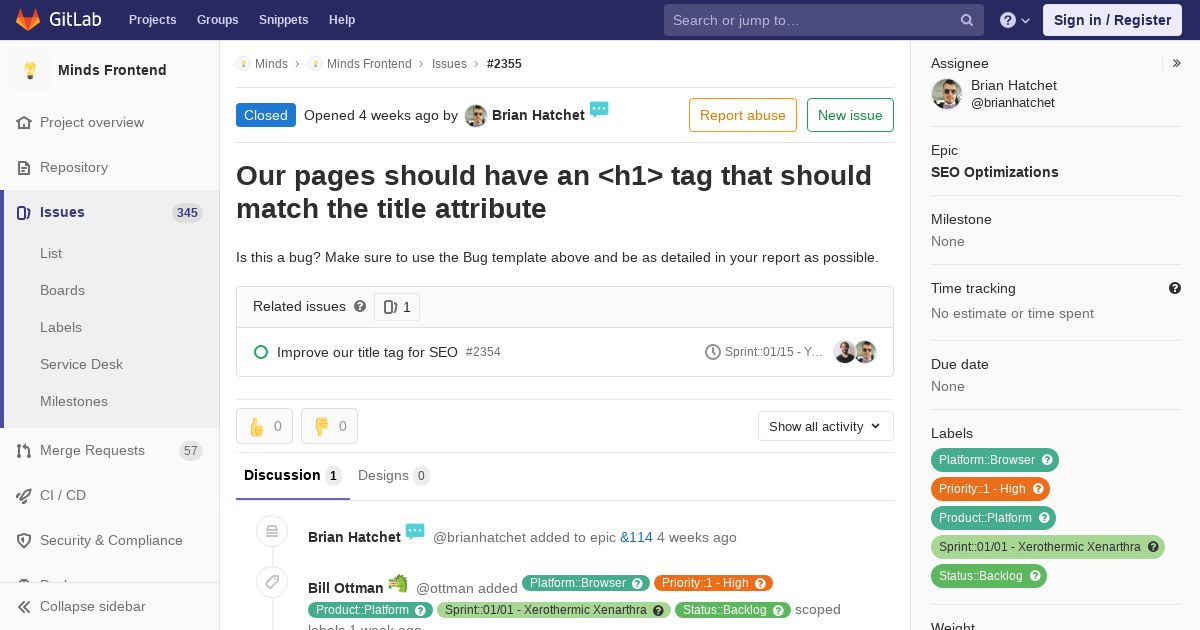Click the thumbs up emoji button
The image size is (1200, 630).
[x=264, y=426]
